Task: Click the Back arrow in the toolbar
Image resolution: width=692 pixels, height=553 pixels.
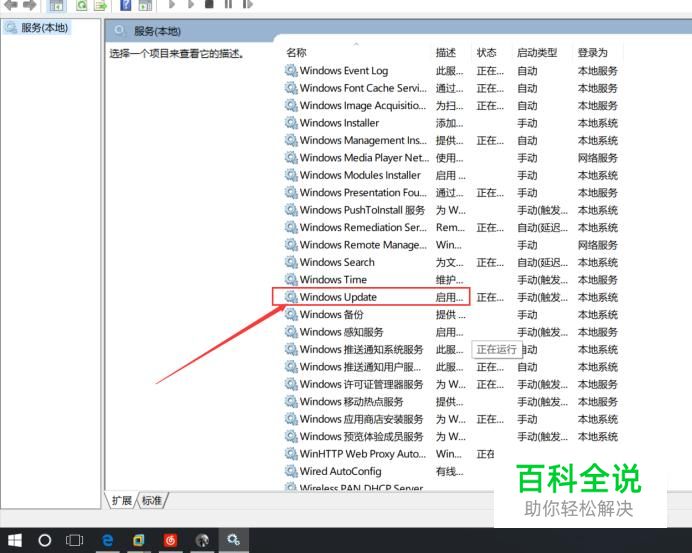Action: pos(10,4)
